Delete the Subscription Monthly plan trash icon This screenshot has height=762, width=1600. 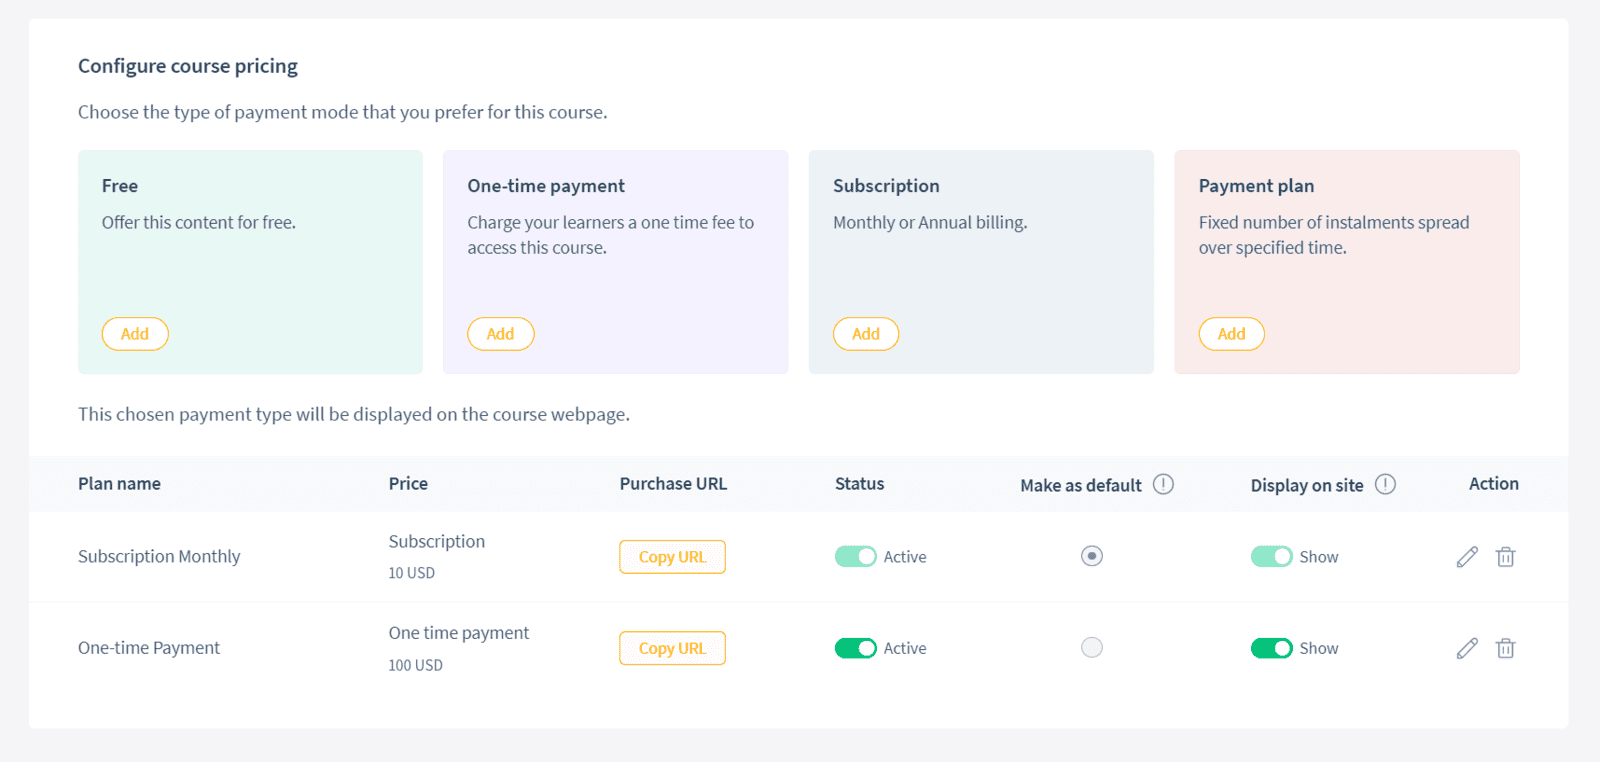point(1505,557)
